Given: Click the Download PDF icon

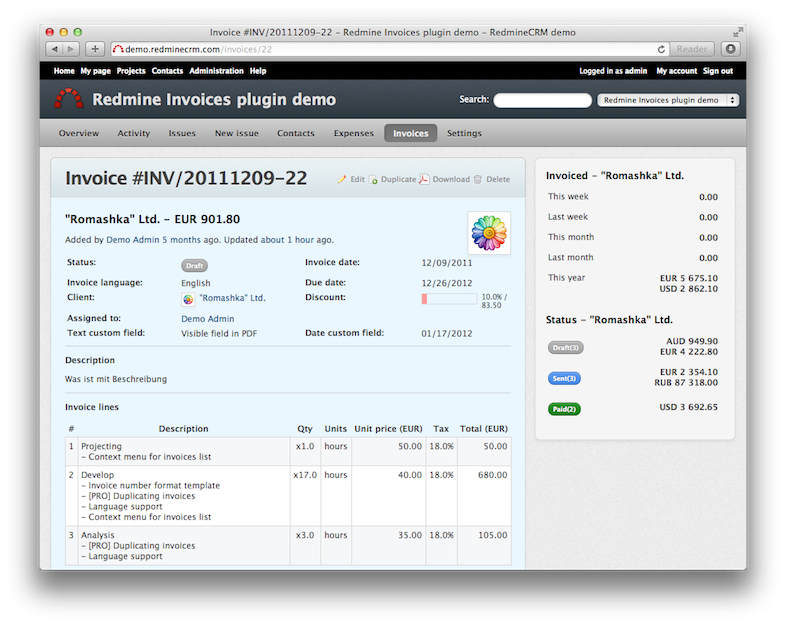Looking at the screenshot, I should click(424, 180).
